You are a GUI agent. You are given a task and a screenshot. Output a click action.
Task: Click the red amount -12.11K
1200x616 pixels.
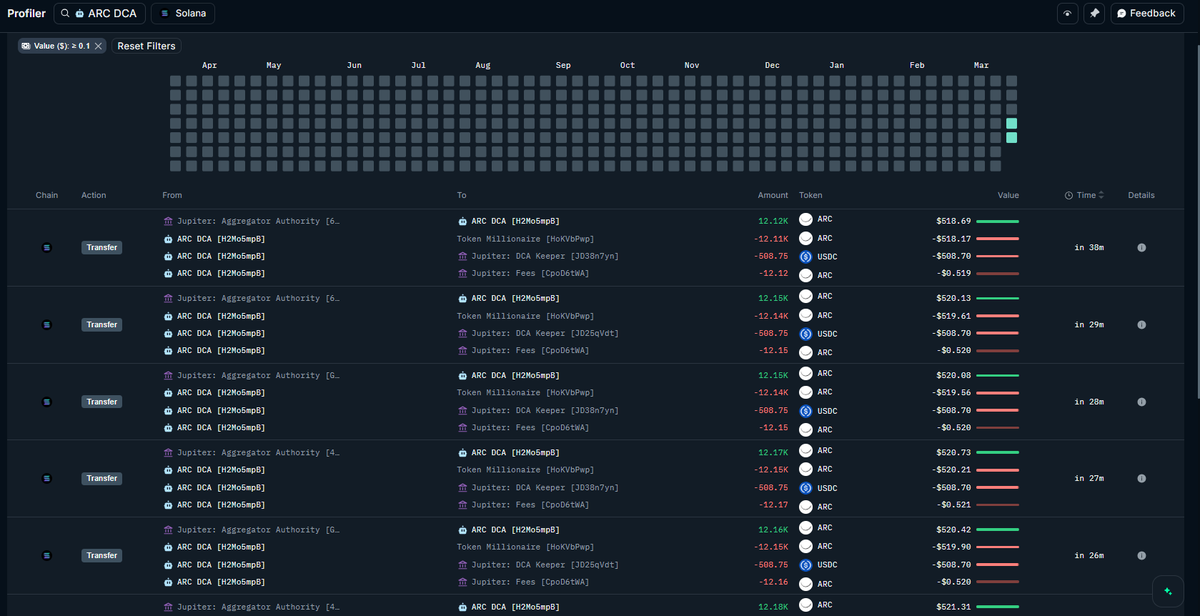(770, 238)
